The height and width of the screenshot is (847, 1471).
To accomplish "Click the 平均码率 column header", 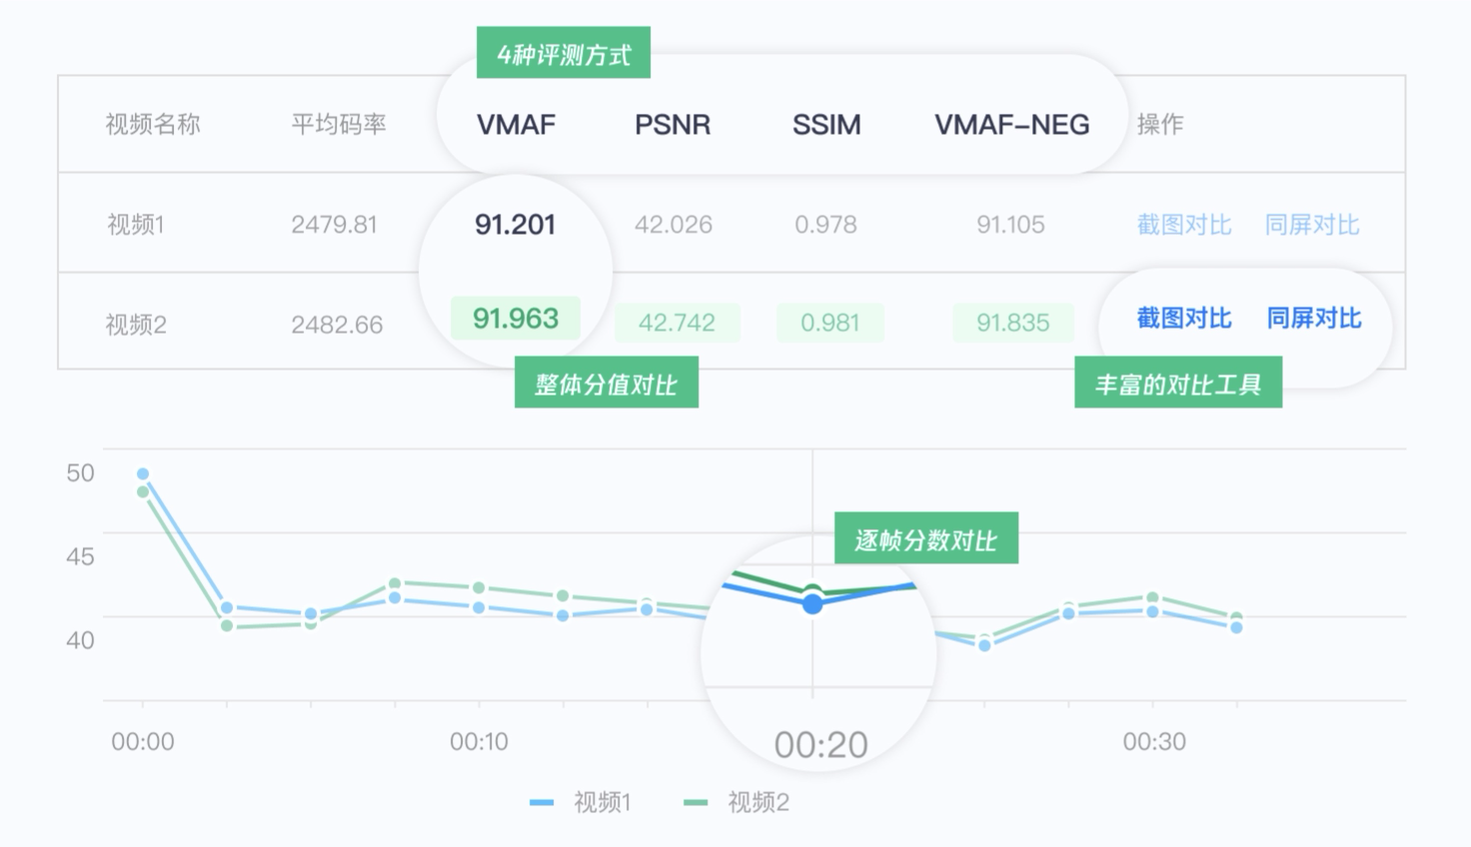I will [x=338, y=125].
